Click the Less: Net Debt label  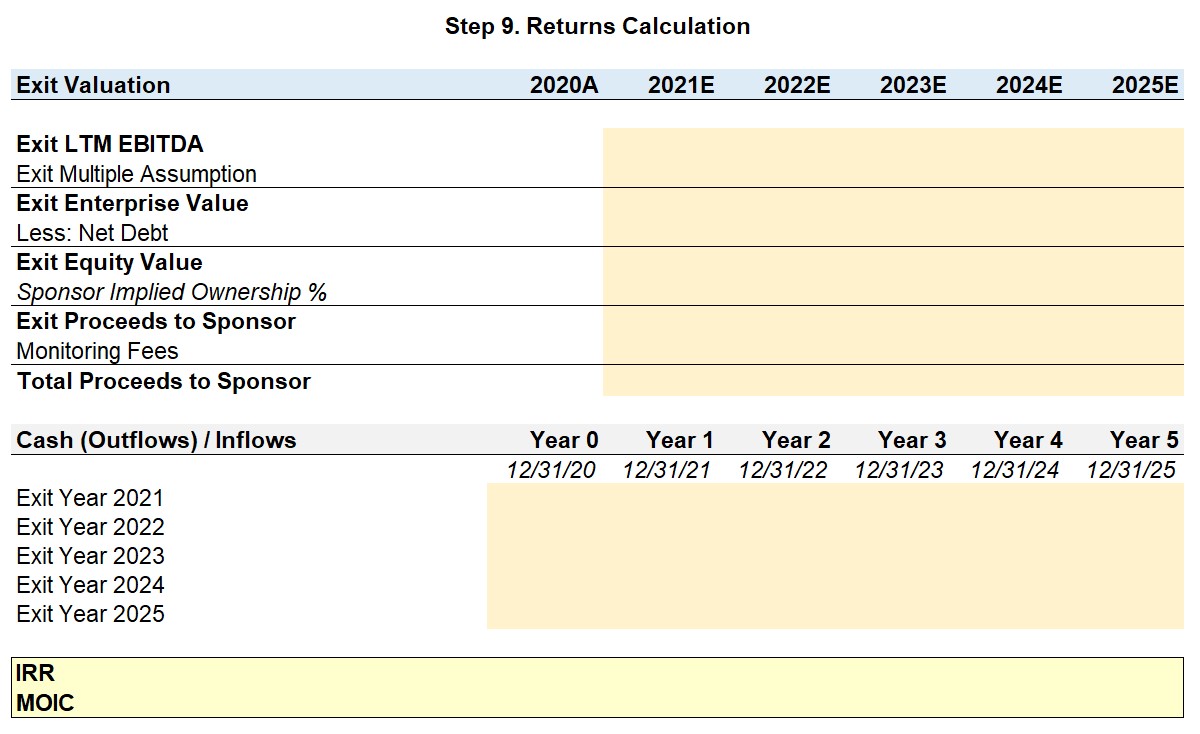93,233
